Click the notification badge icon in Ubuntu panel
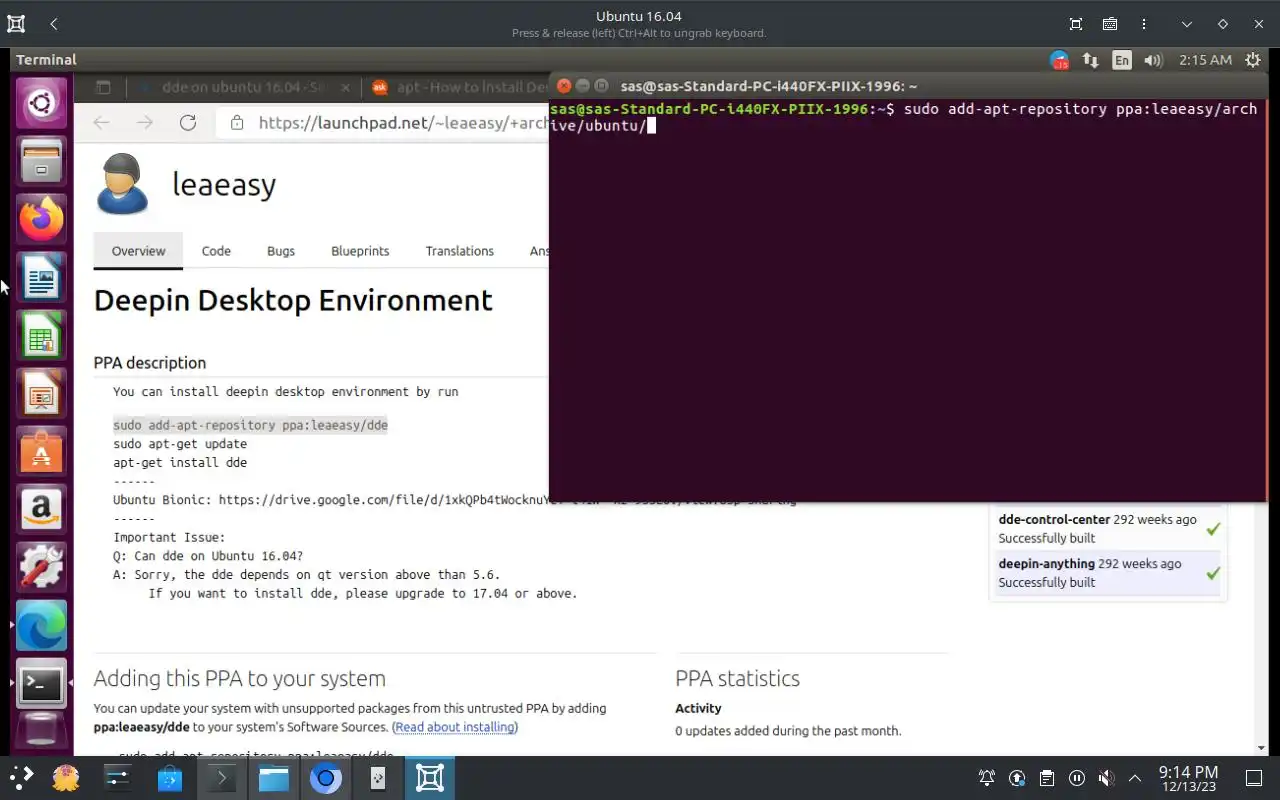The image size is (1280, 800). (x=1060, y=60)
